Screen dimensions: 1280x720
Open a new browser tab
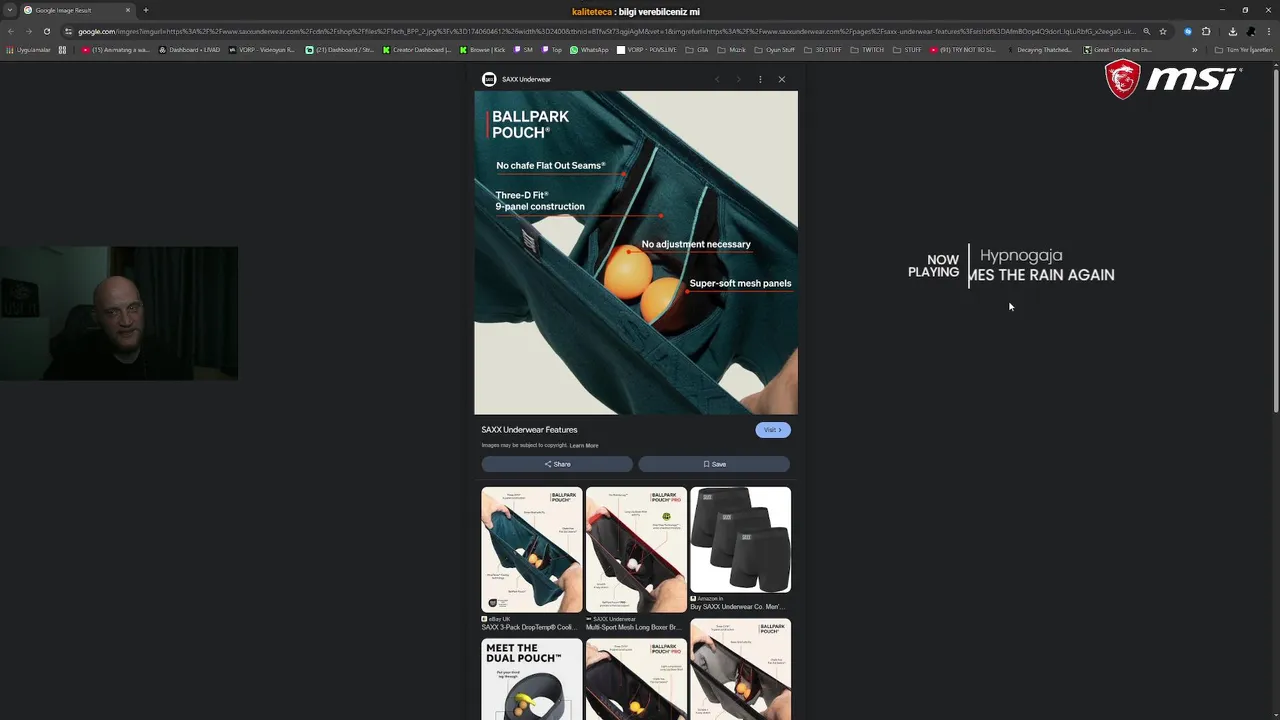pyautogui.click(x=145, y=10)
